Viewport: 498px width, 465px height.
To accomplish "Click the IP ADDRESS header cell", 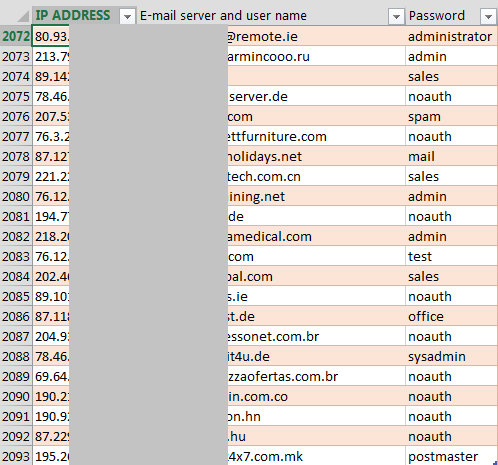I will [84, 16].
